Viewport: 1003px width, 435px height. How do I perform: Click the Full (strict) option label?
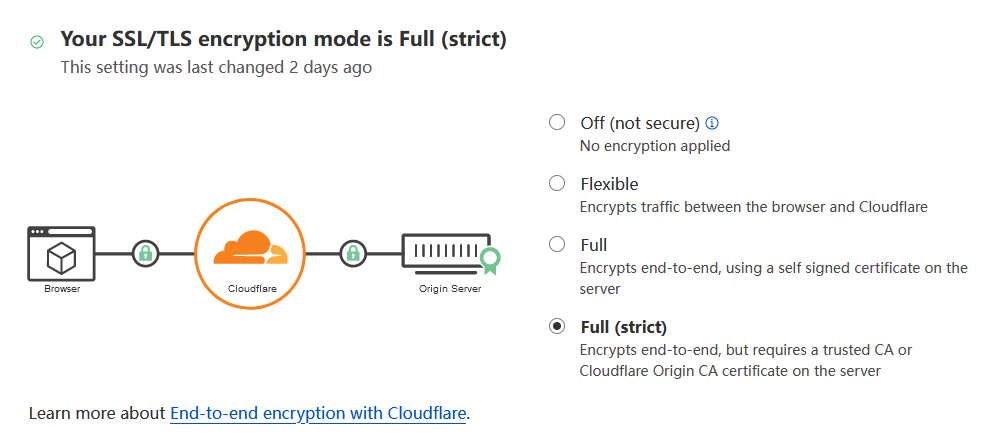pos(623,327)
